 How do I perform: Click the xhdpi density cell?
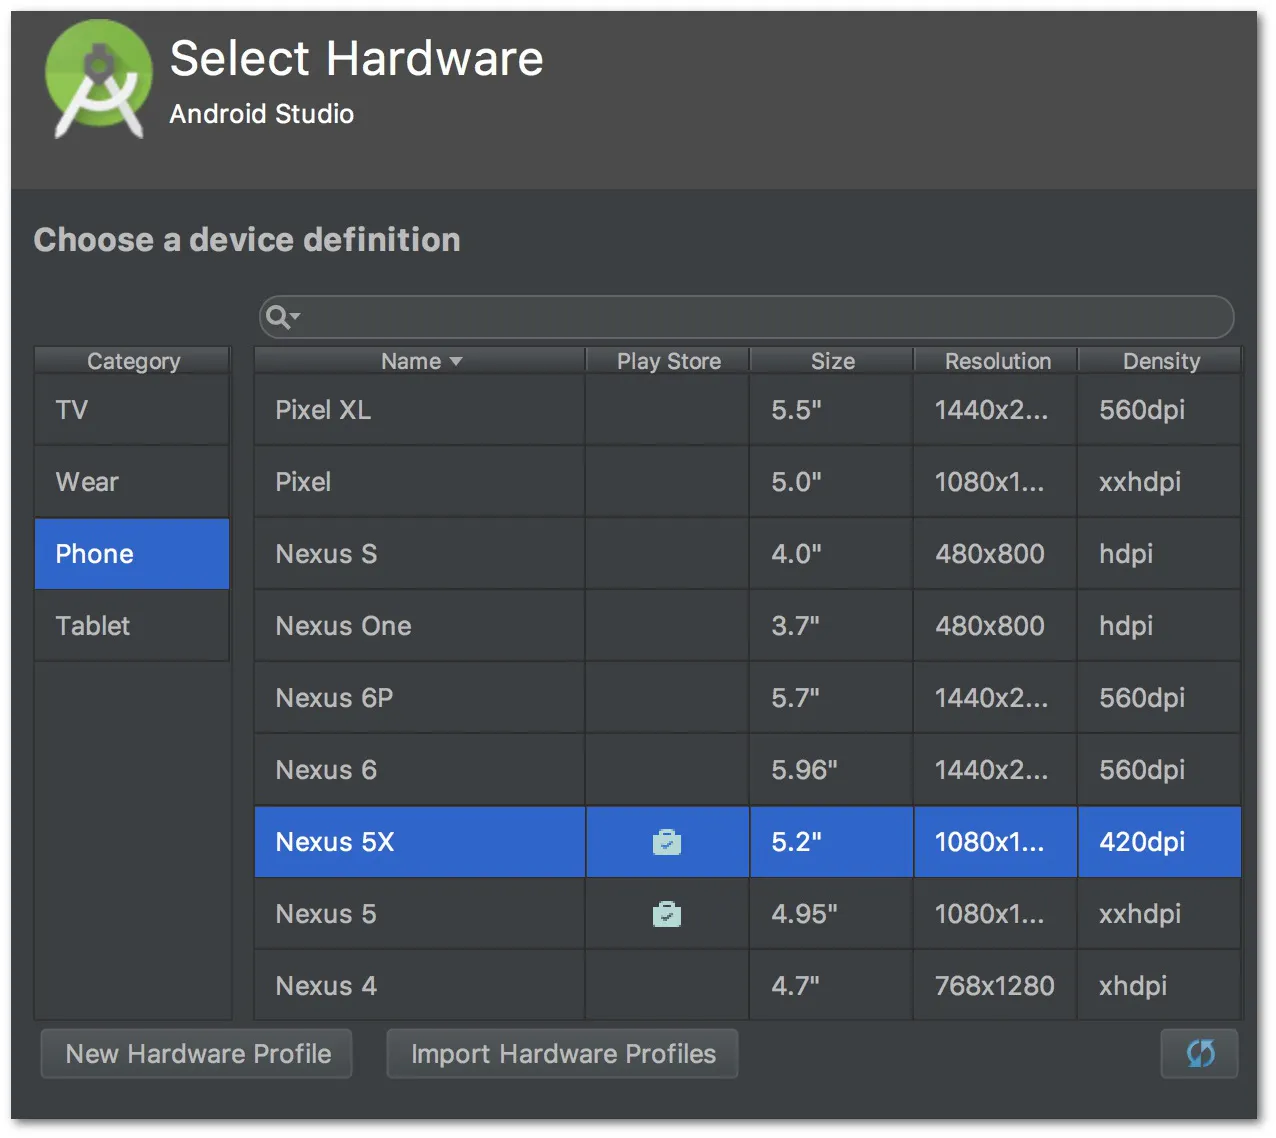pyautogui.click(x=1159, y=986)
